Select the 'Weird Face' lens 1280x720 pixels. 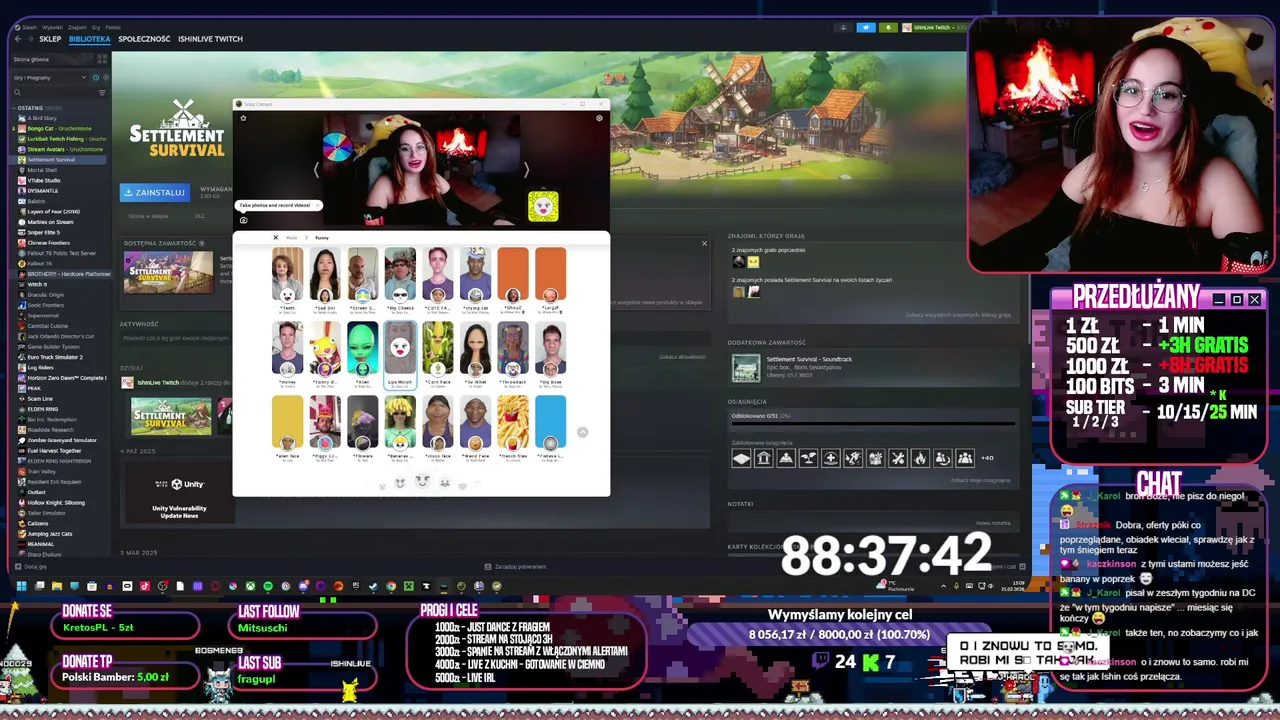[475, 423]
